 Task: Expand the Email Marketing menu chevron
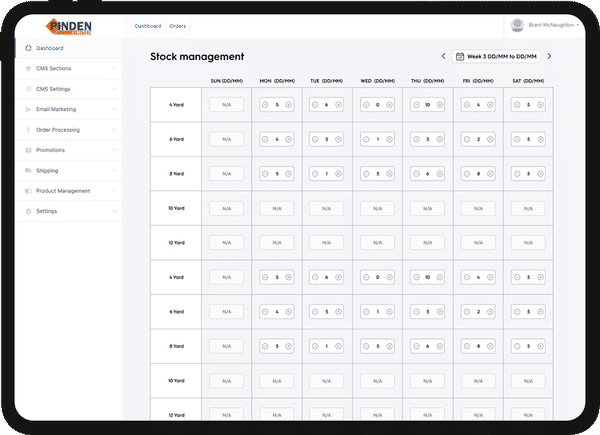point(114,109)
